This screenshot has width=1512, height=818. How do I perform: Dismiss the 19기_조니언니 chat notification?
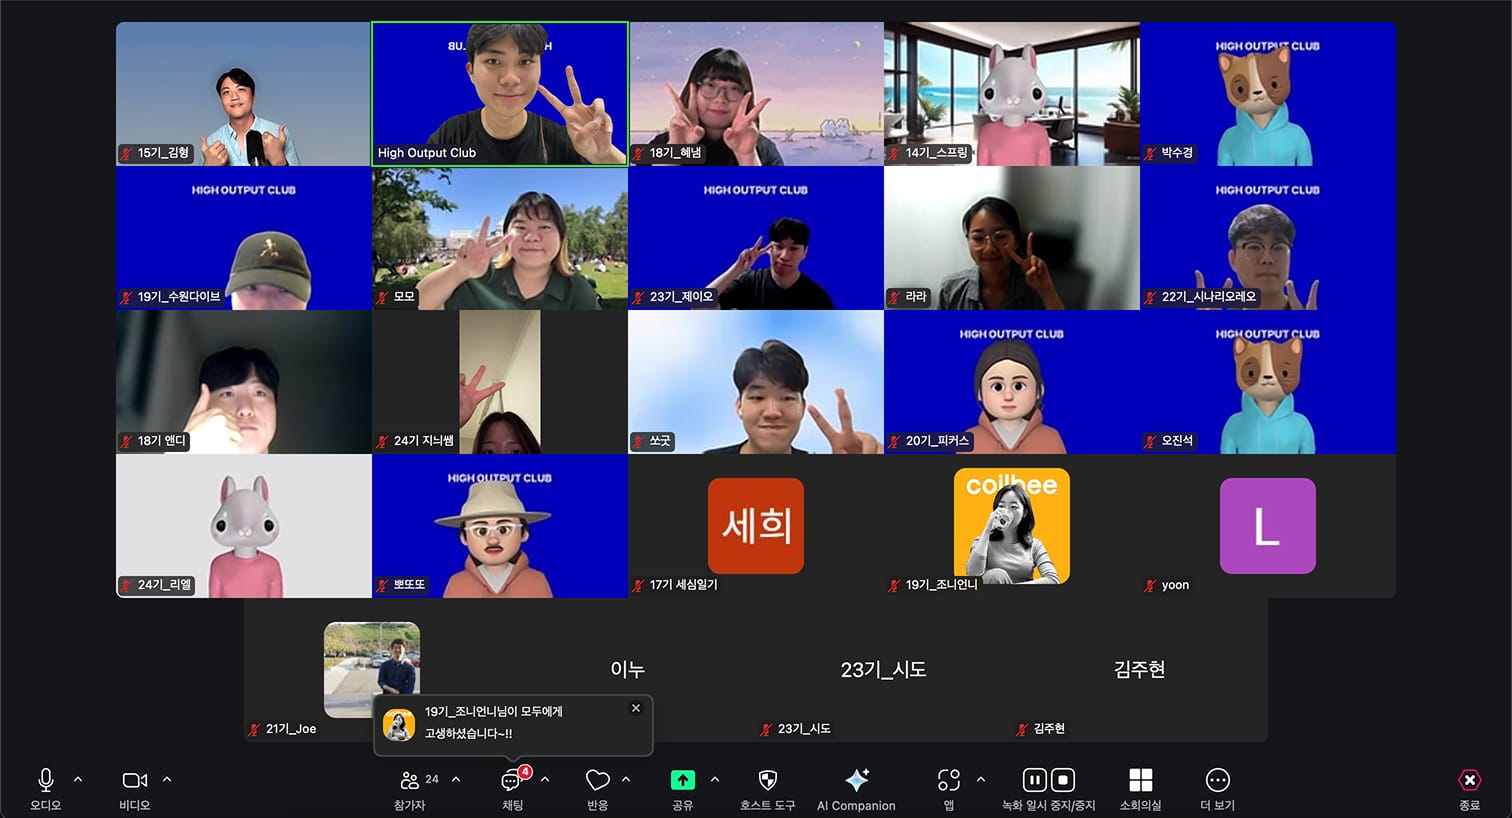tap(635, 708)
